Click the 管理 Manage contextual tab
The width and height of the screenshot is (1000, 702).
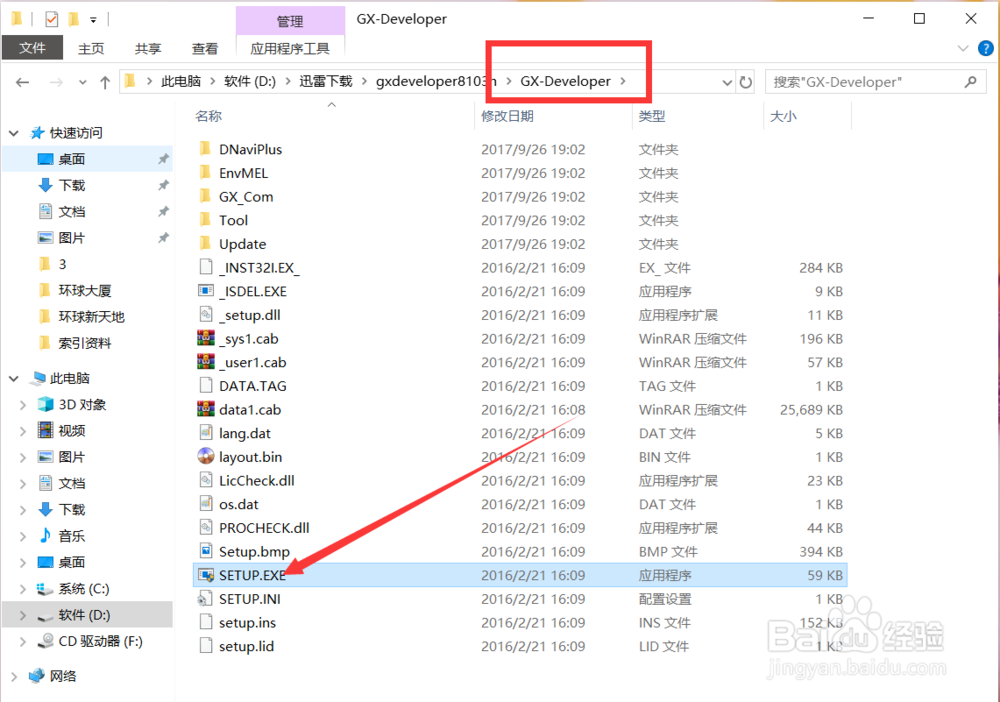[x=290, y=21]
